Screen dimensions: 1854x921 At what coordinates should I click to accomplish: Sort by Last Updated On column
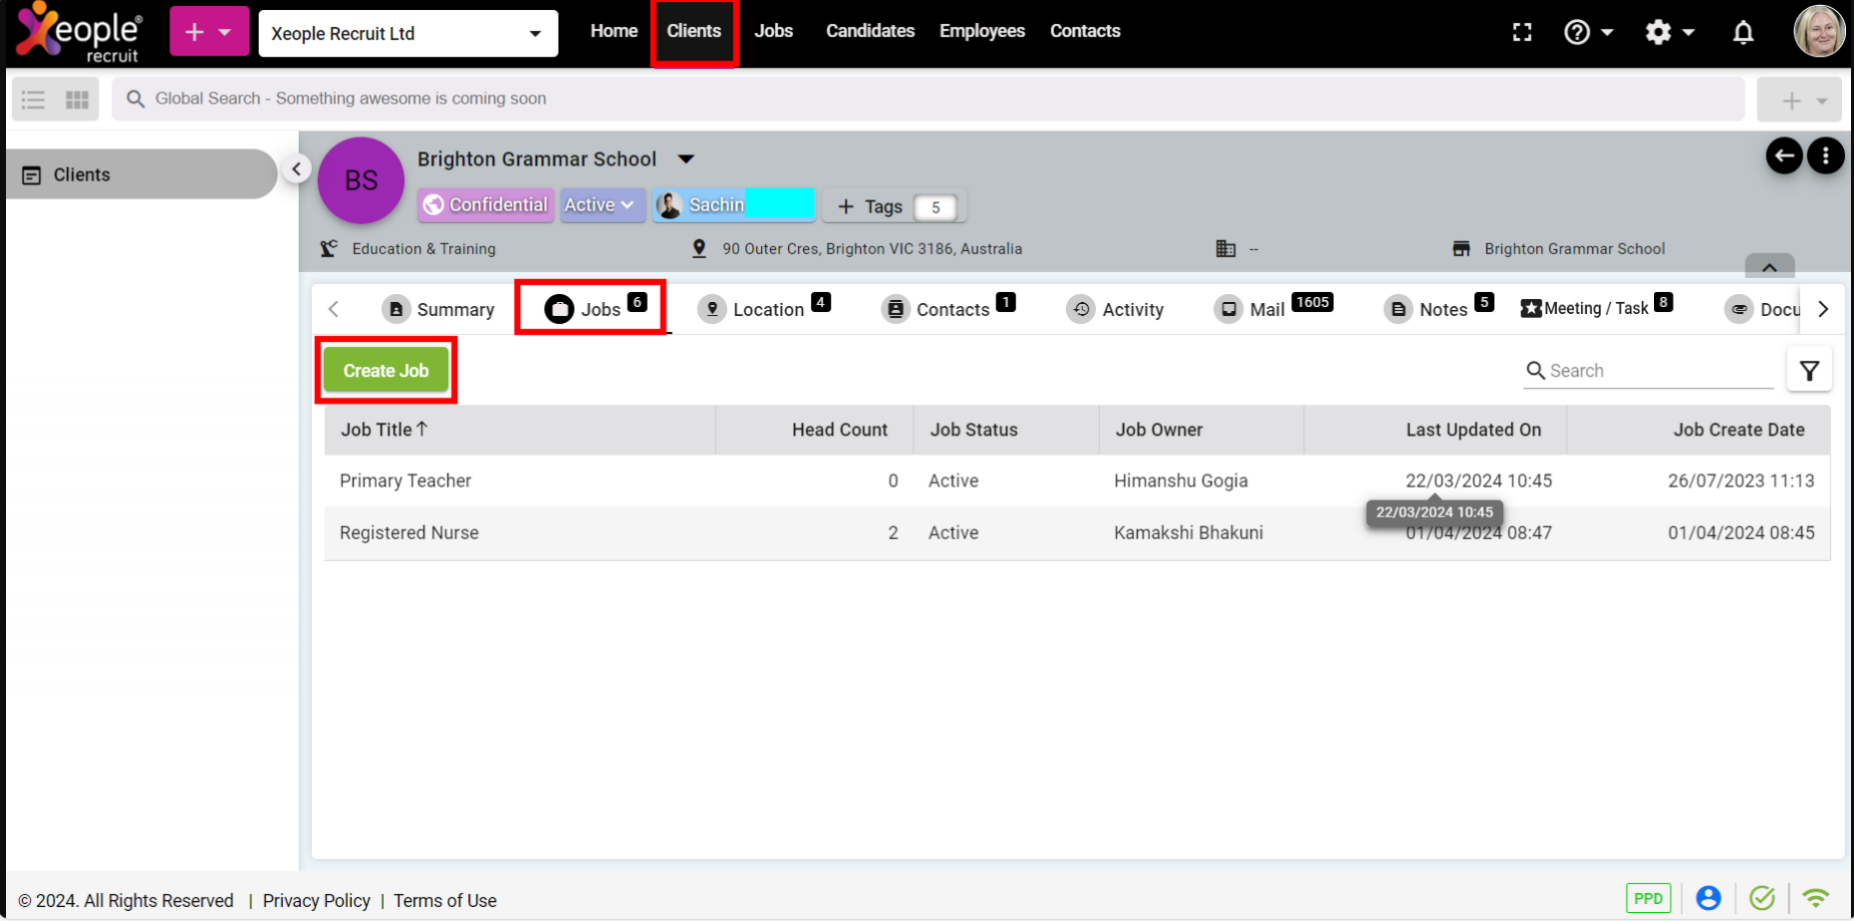pos(1473,429)
